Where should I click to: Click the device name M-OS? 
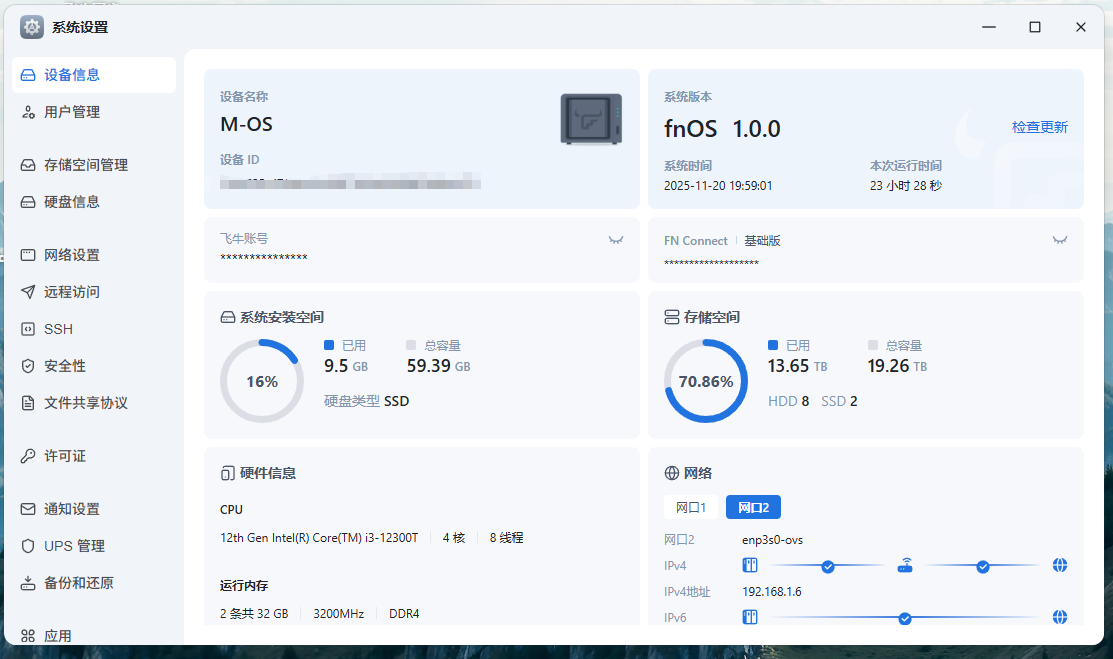[x=246, y=124]
